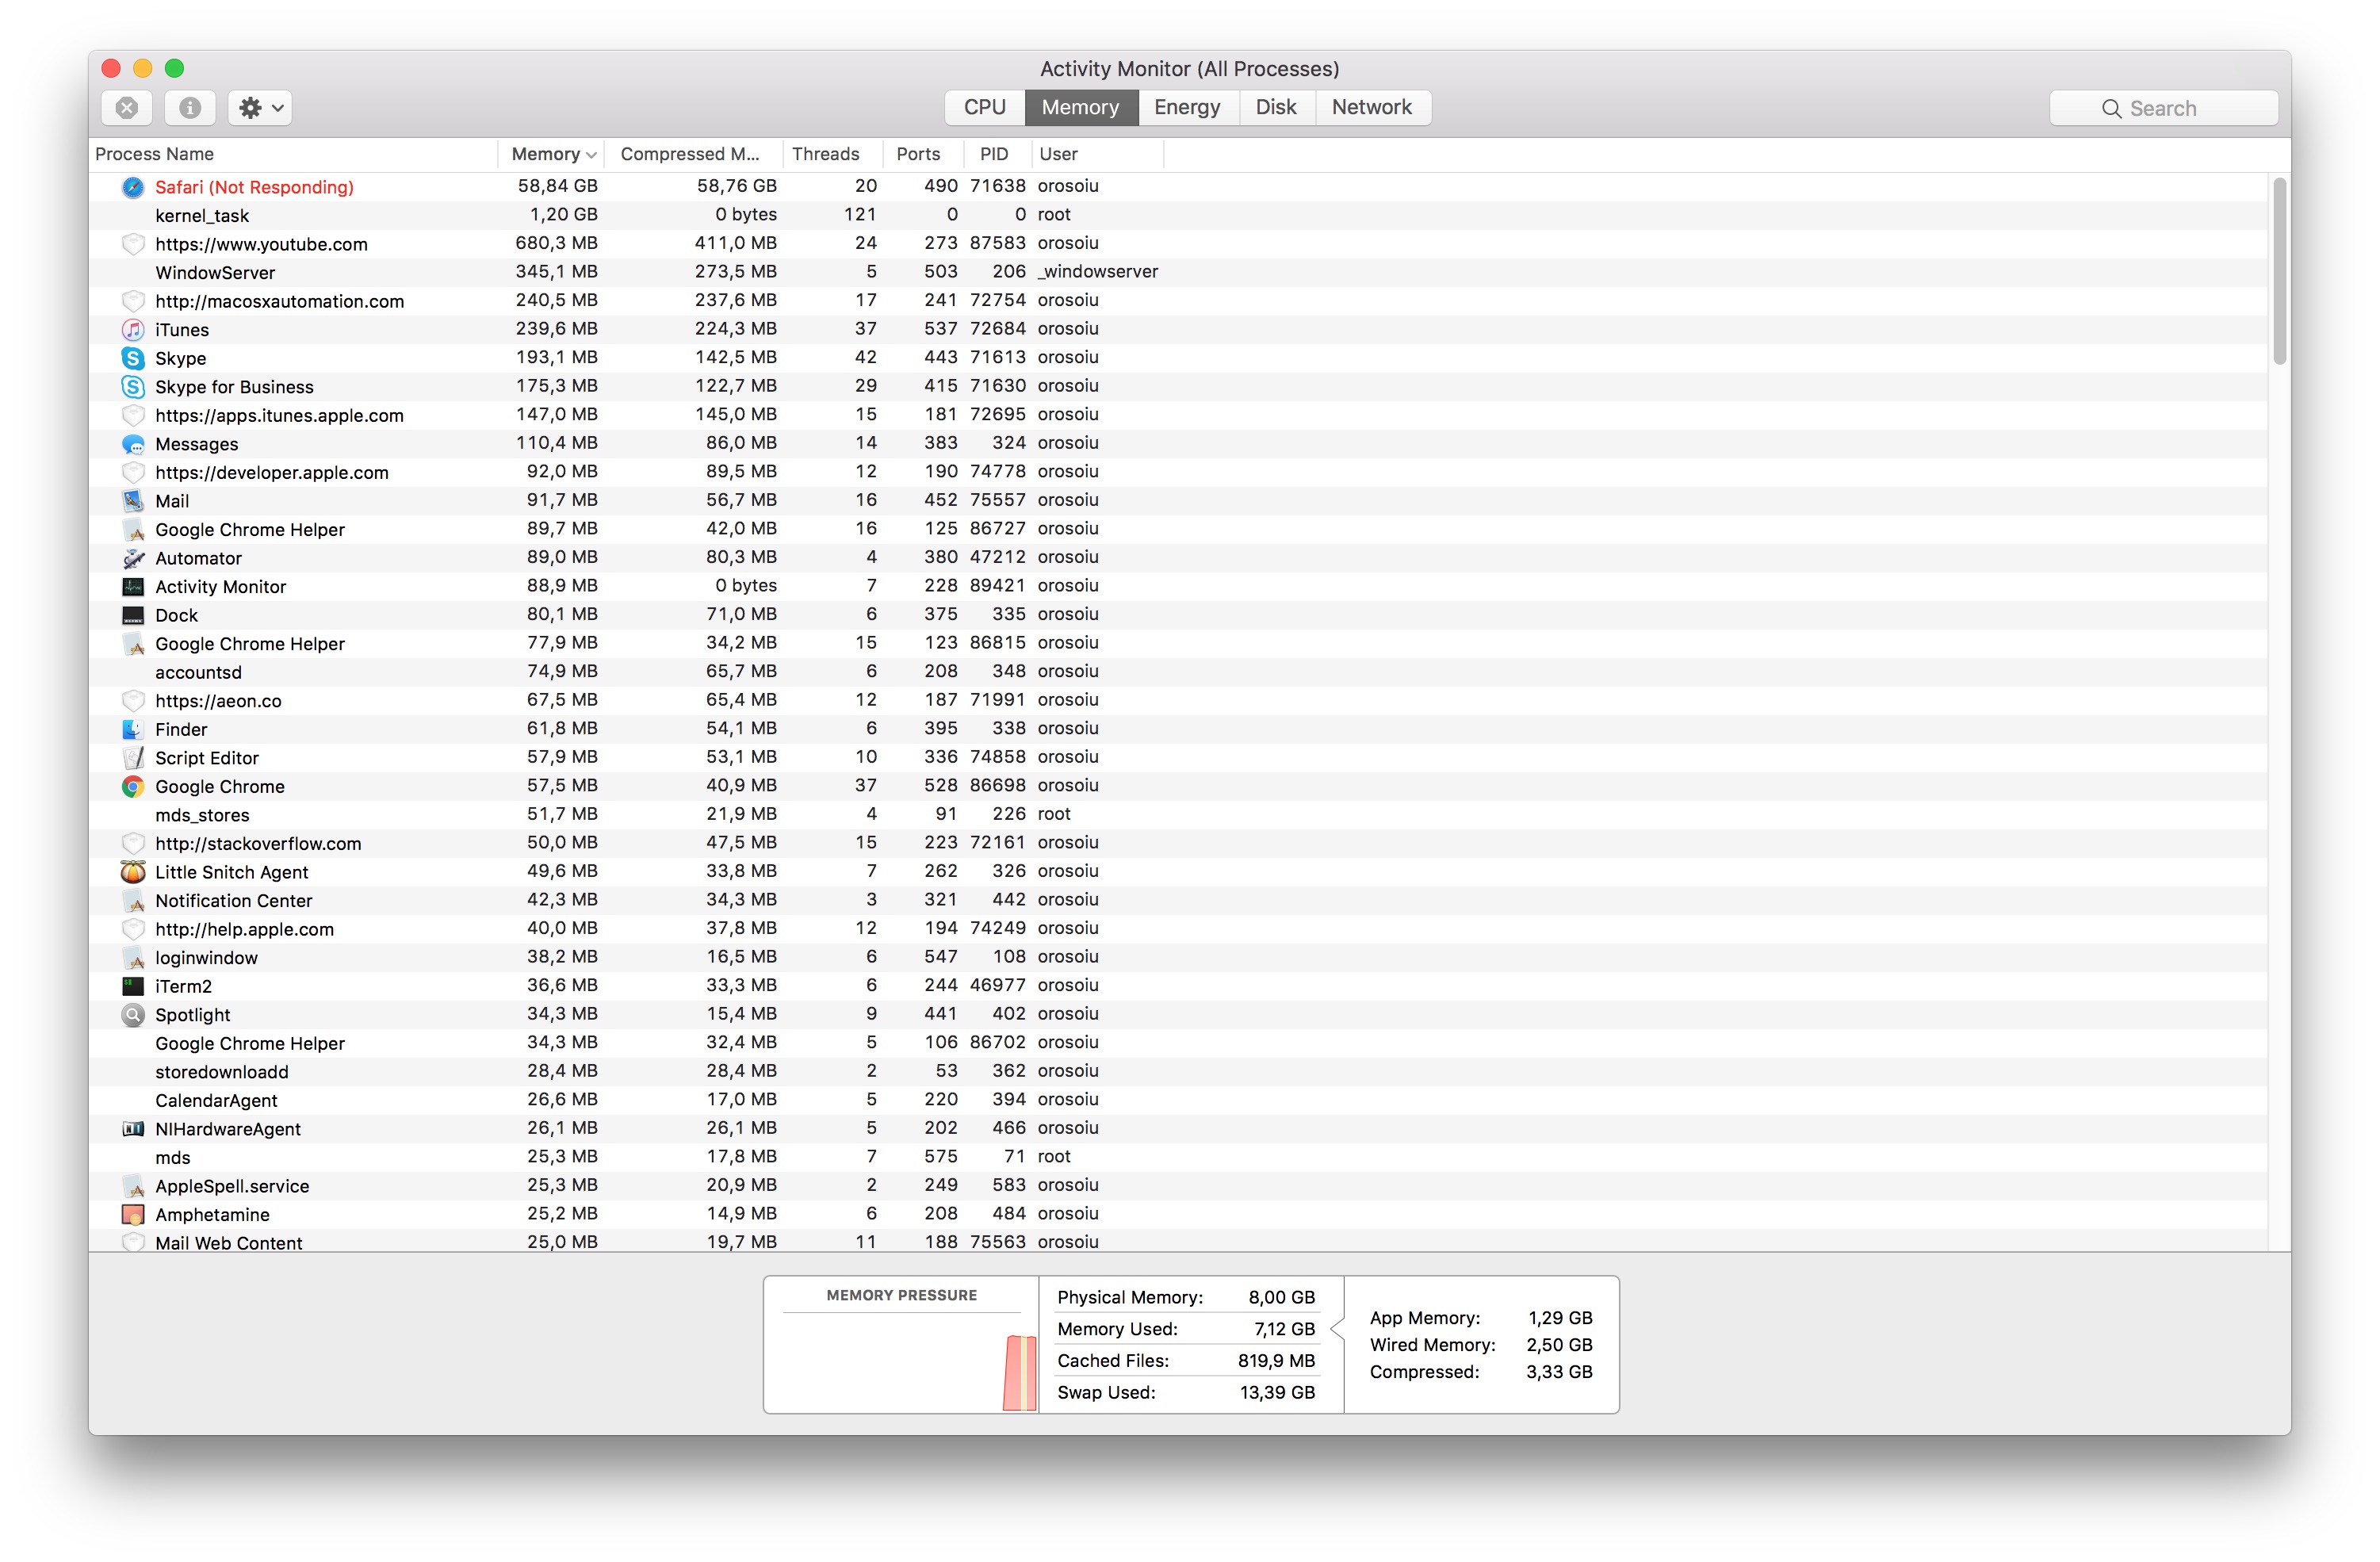Select the WindowServer process row

1178,272
